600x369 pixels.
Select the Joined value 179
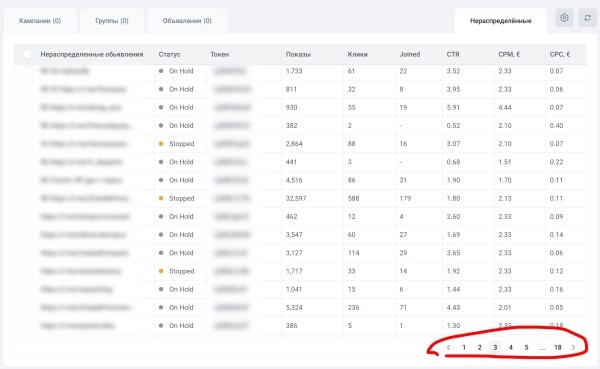[405, 198]
